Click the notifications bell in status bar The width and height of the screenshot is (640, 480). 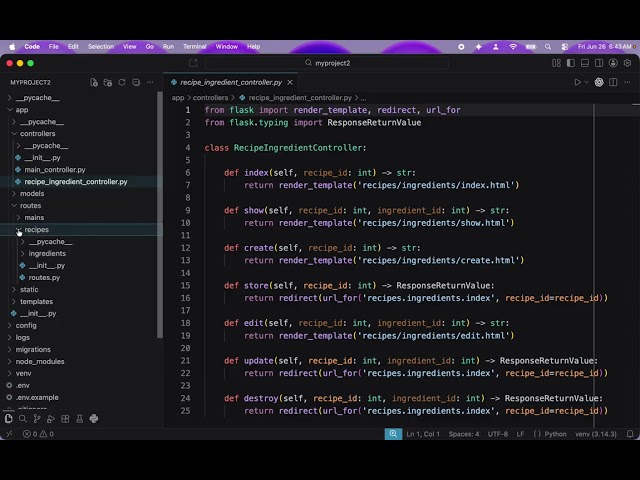pyautogui.click(x=630, y=434)
